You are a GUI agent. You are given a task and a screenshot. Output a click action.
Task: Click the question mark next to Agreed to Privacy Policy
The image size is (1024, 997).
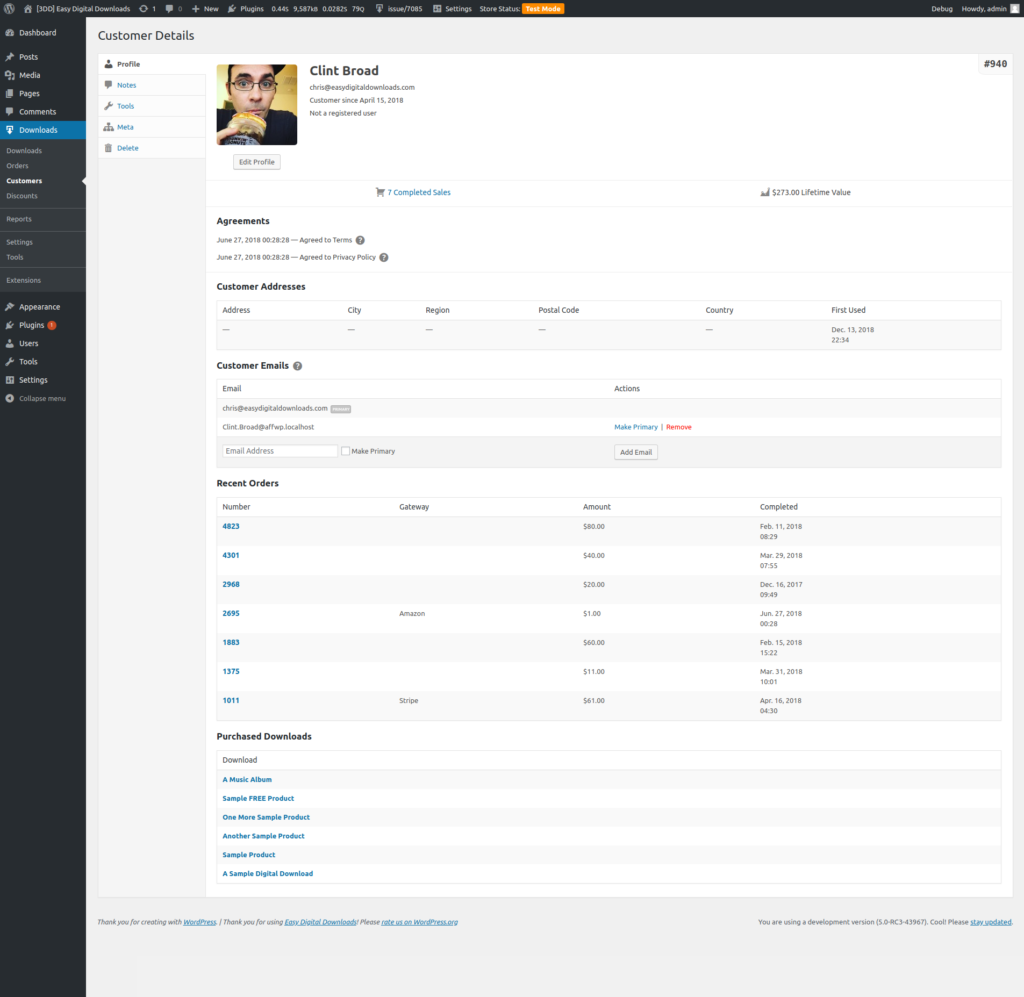(385, 258)
